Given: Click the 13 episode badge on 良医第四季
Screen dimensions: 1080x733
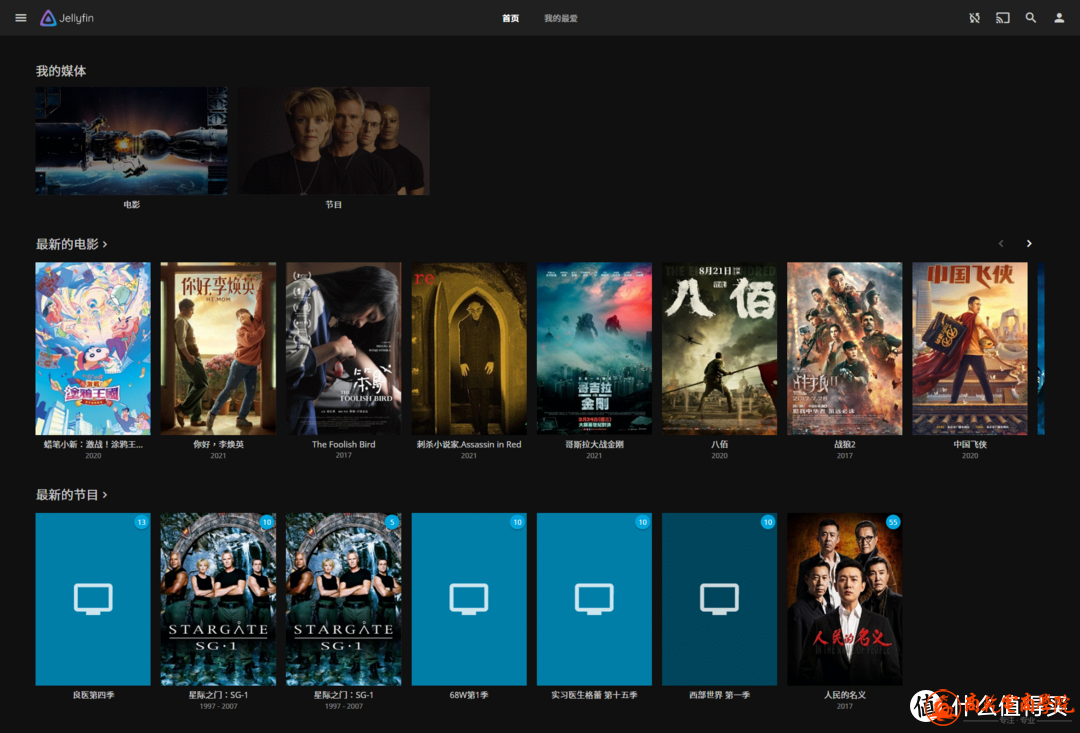Looking at the screenshot, I should [141, 522].
